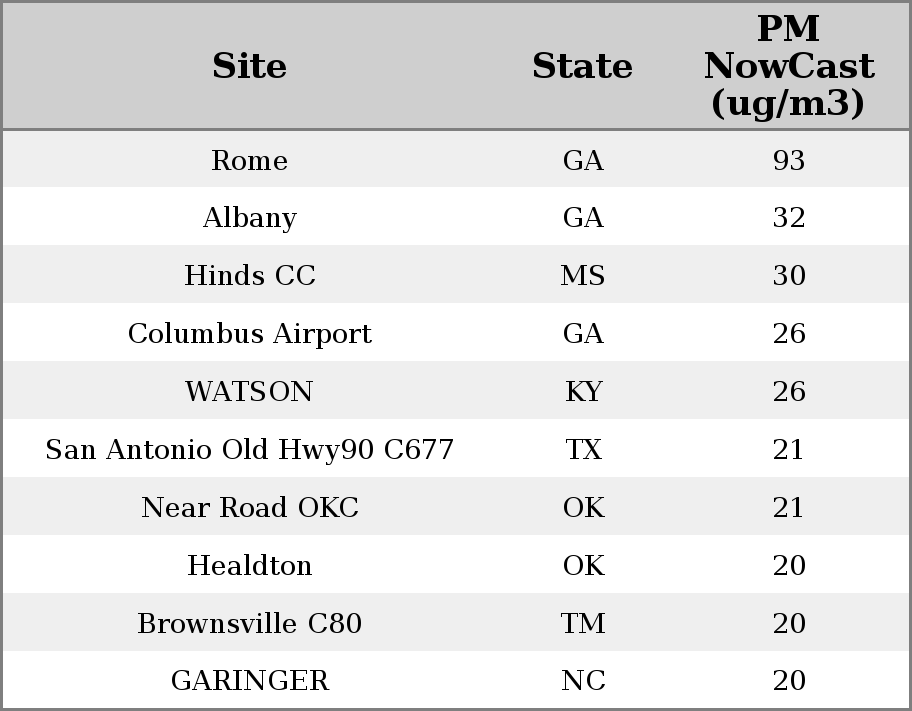Click the Site column header
Image resolution: width=912 pixels, height=711 pixels.
pos(250,66)
